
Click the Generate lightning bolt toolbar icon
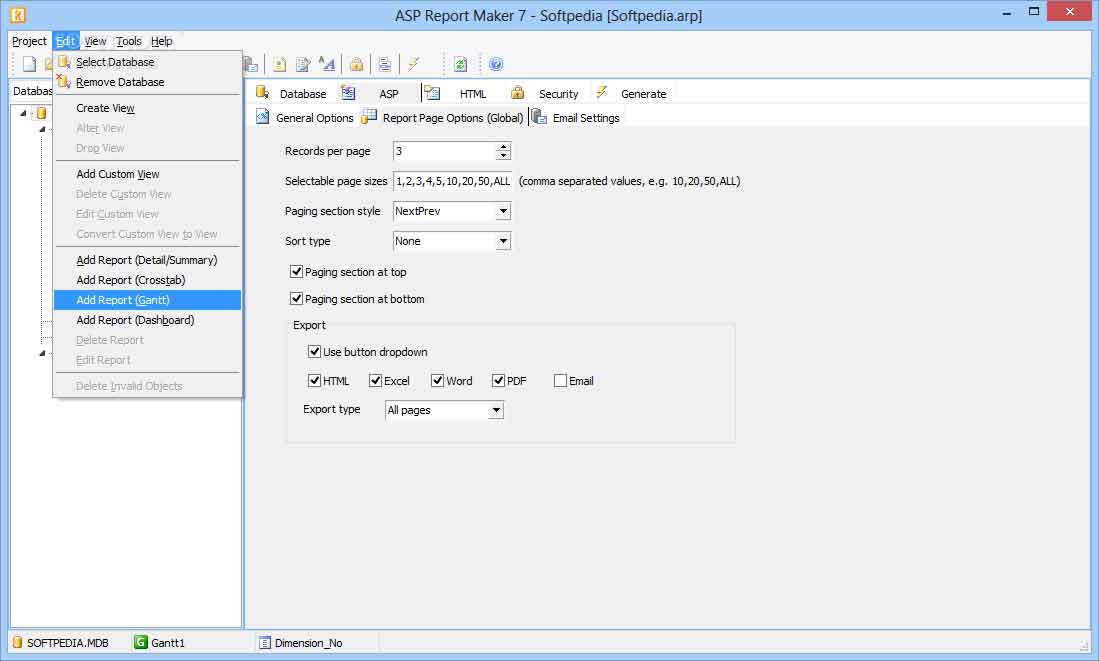[412, 64]
